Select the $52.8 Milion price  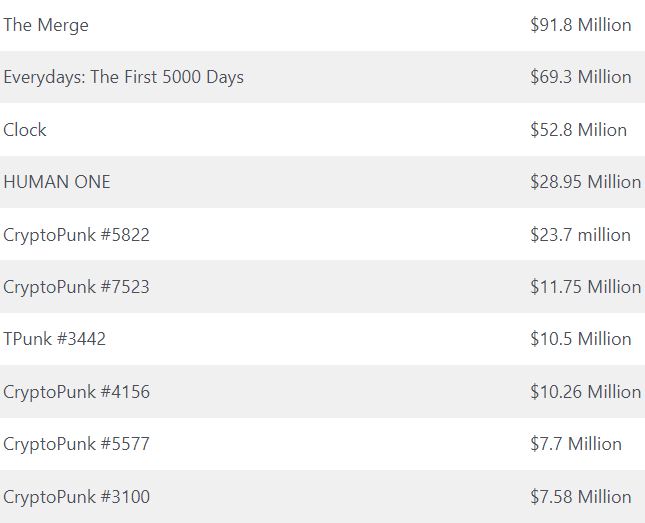click(578, 130)
